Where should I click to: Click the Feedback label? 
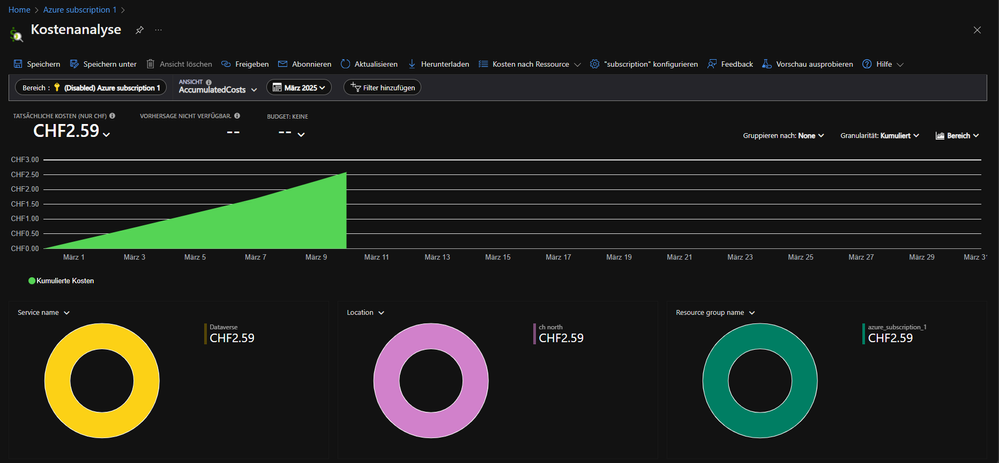coord(737,64)
